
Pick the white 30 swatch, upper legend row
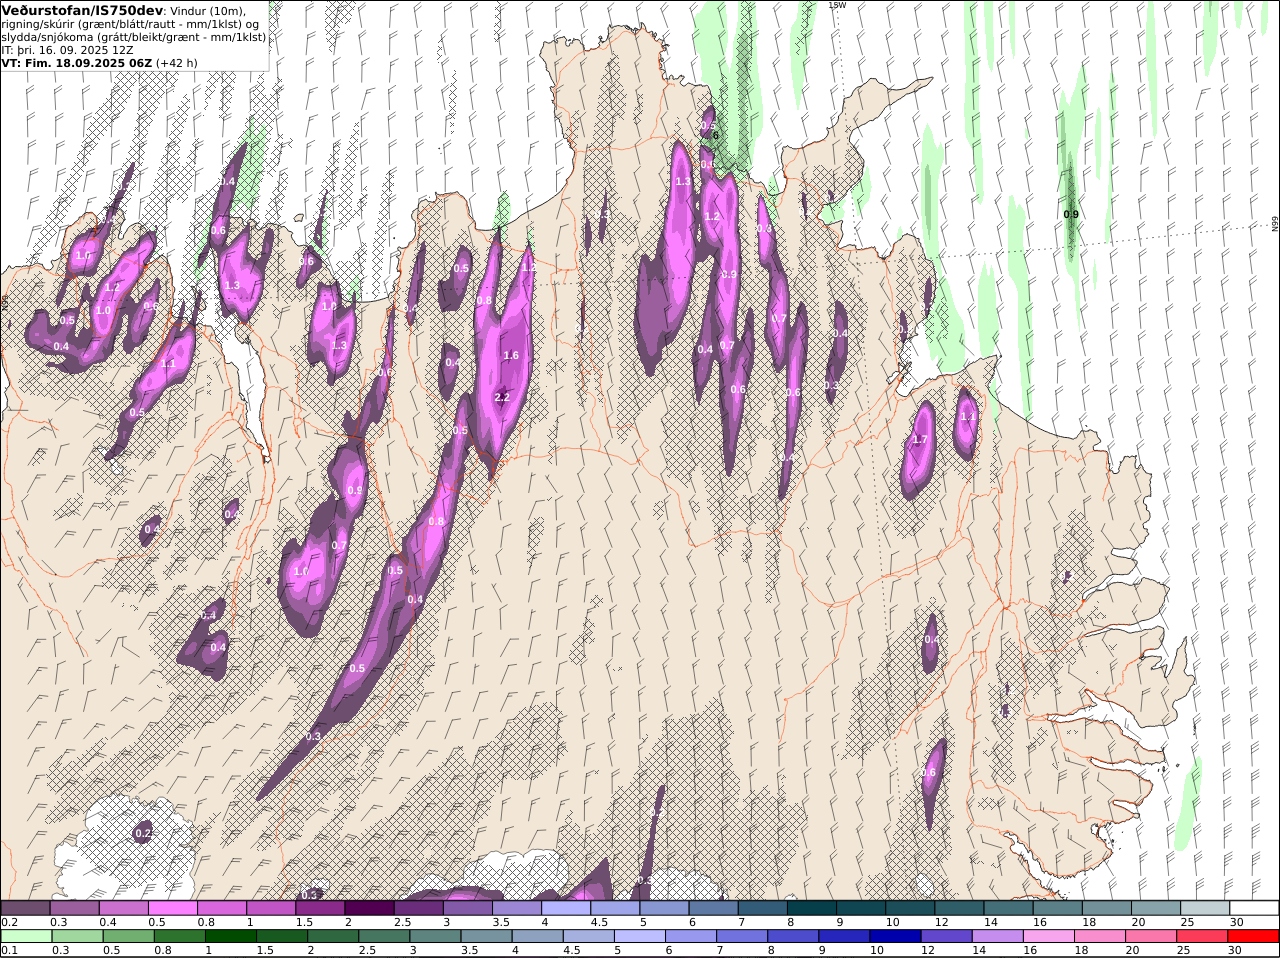point(1254,907)
